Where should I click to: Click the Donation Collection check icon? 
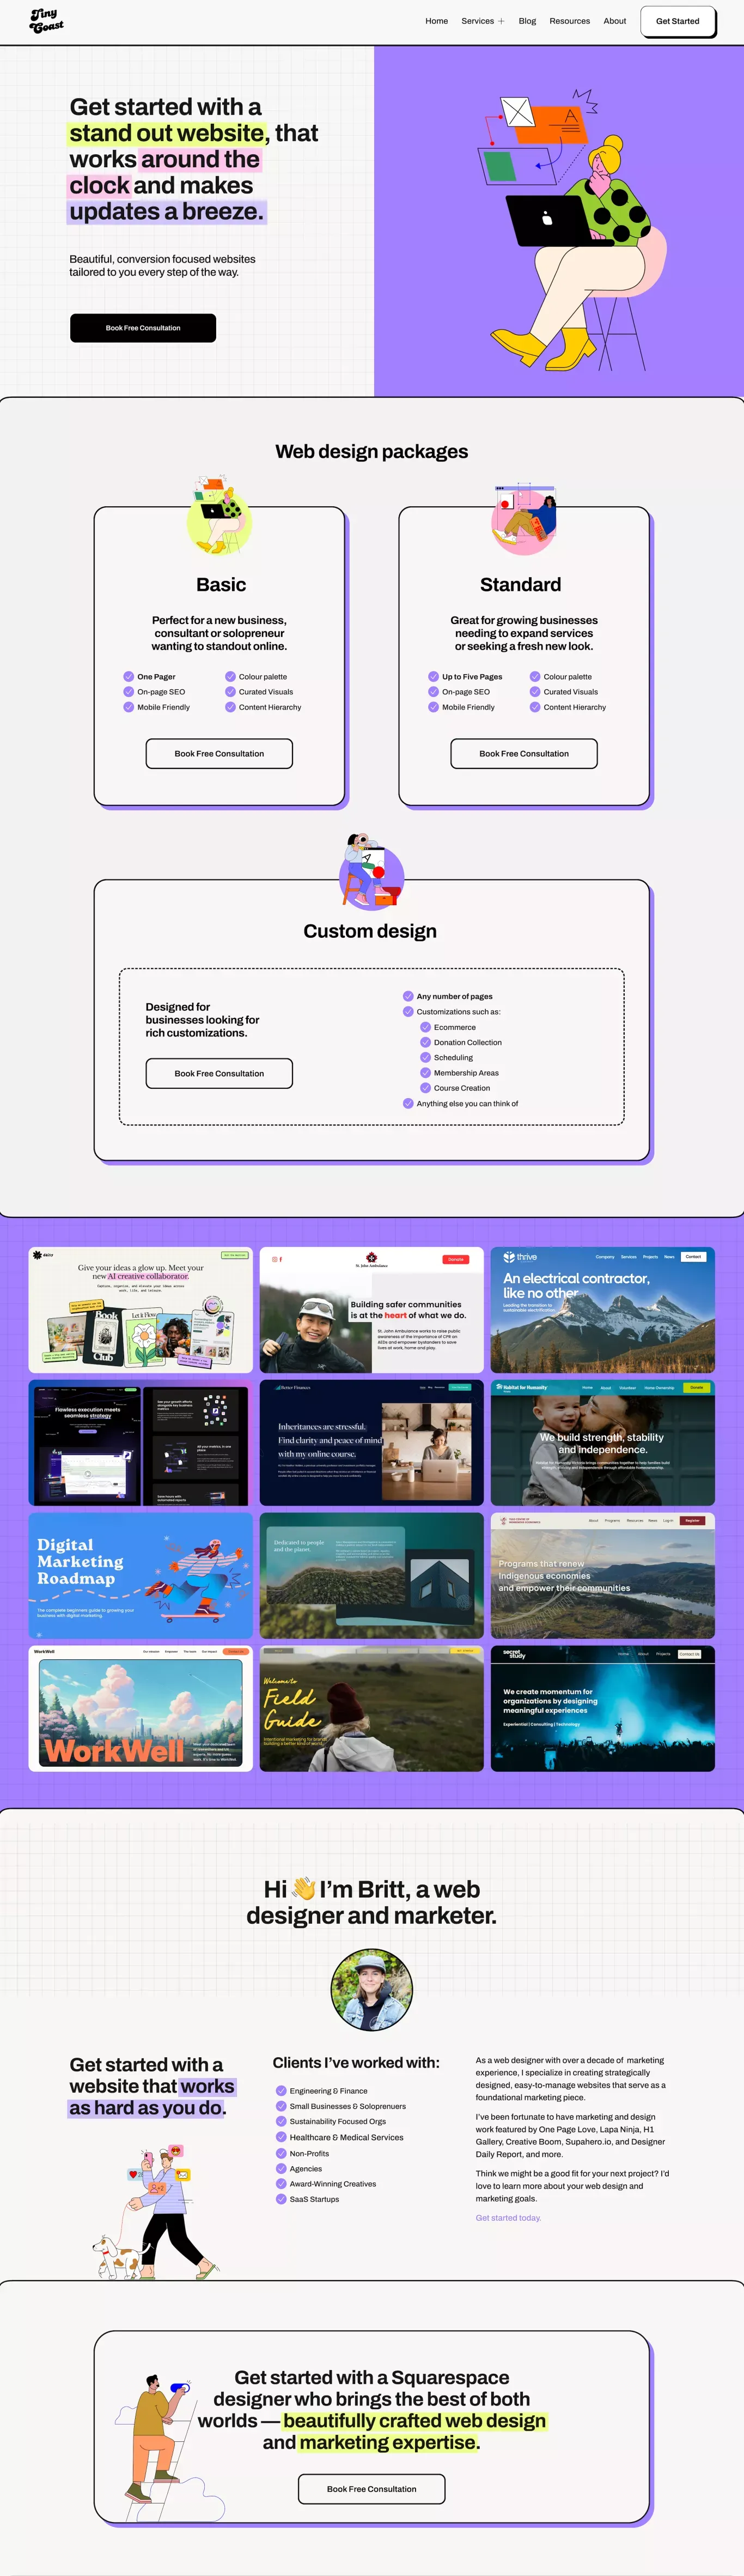tap(425, 1042)
